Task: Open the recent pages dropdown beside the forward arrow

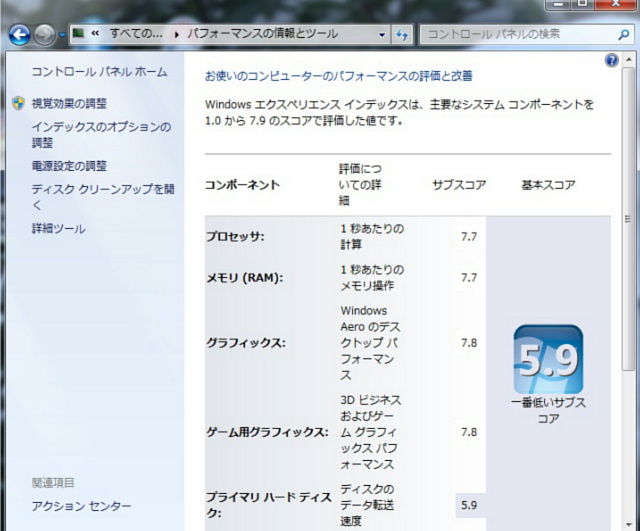Action: (62, 35)
